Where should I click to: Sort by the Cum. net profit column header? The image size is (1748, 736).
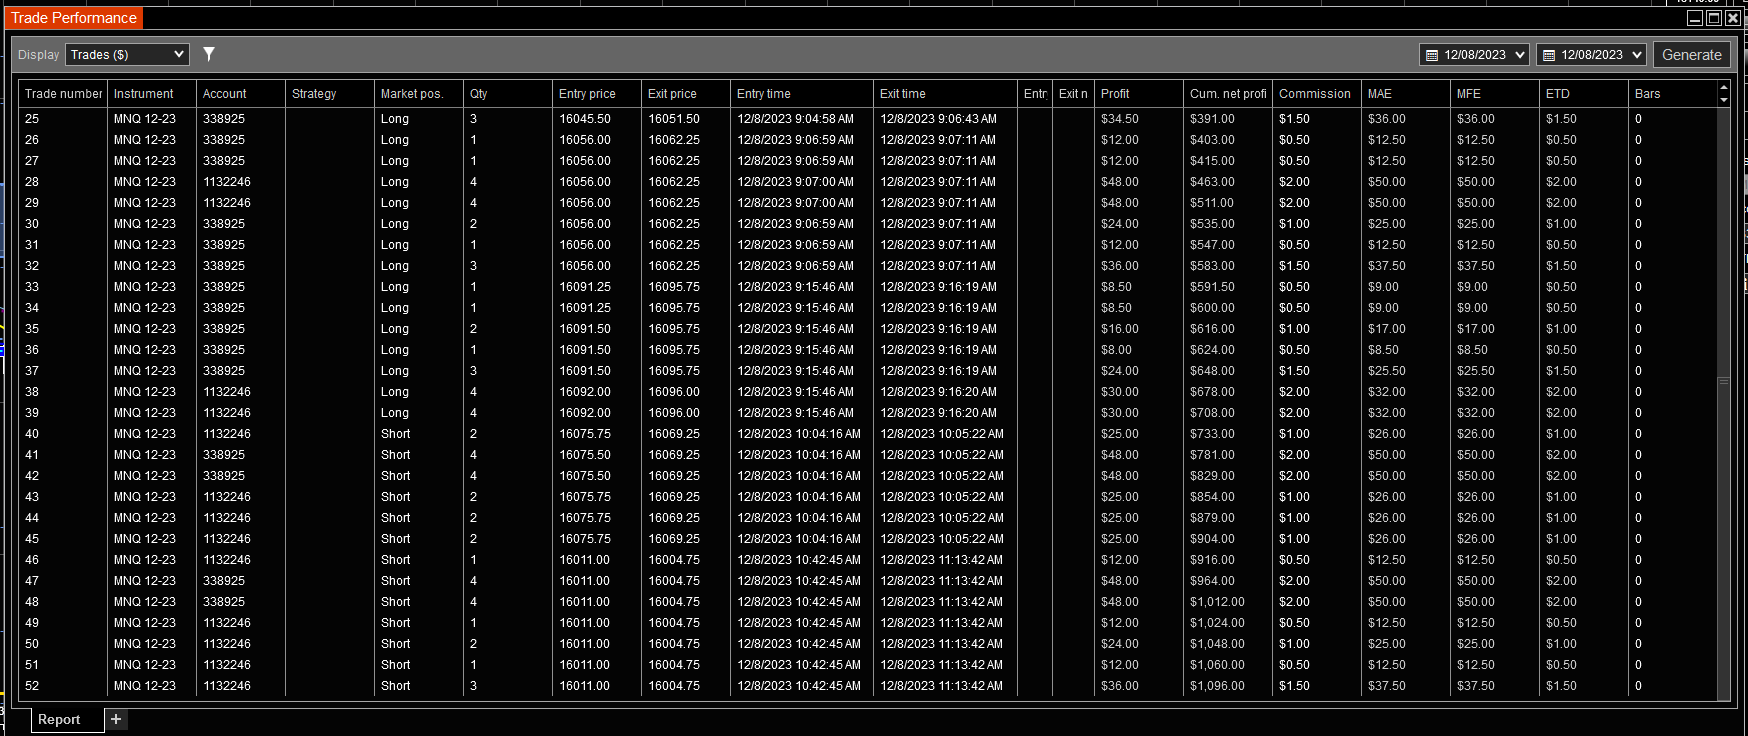pyautogui.click(x=1228, y=94)
